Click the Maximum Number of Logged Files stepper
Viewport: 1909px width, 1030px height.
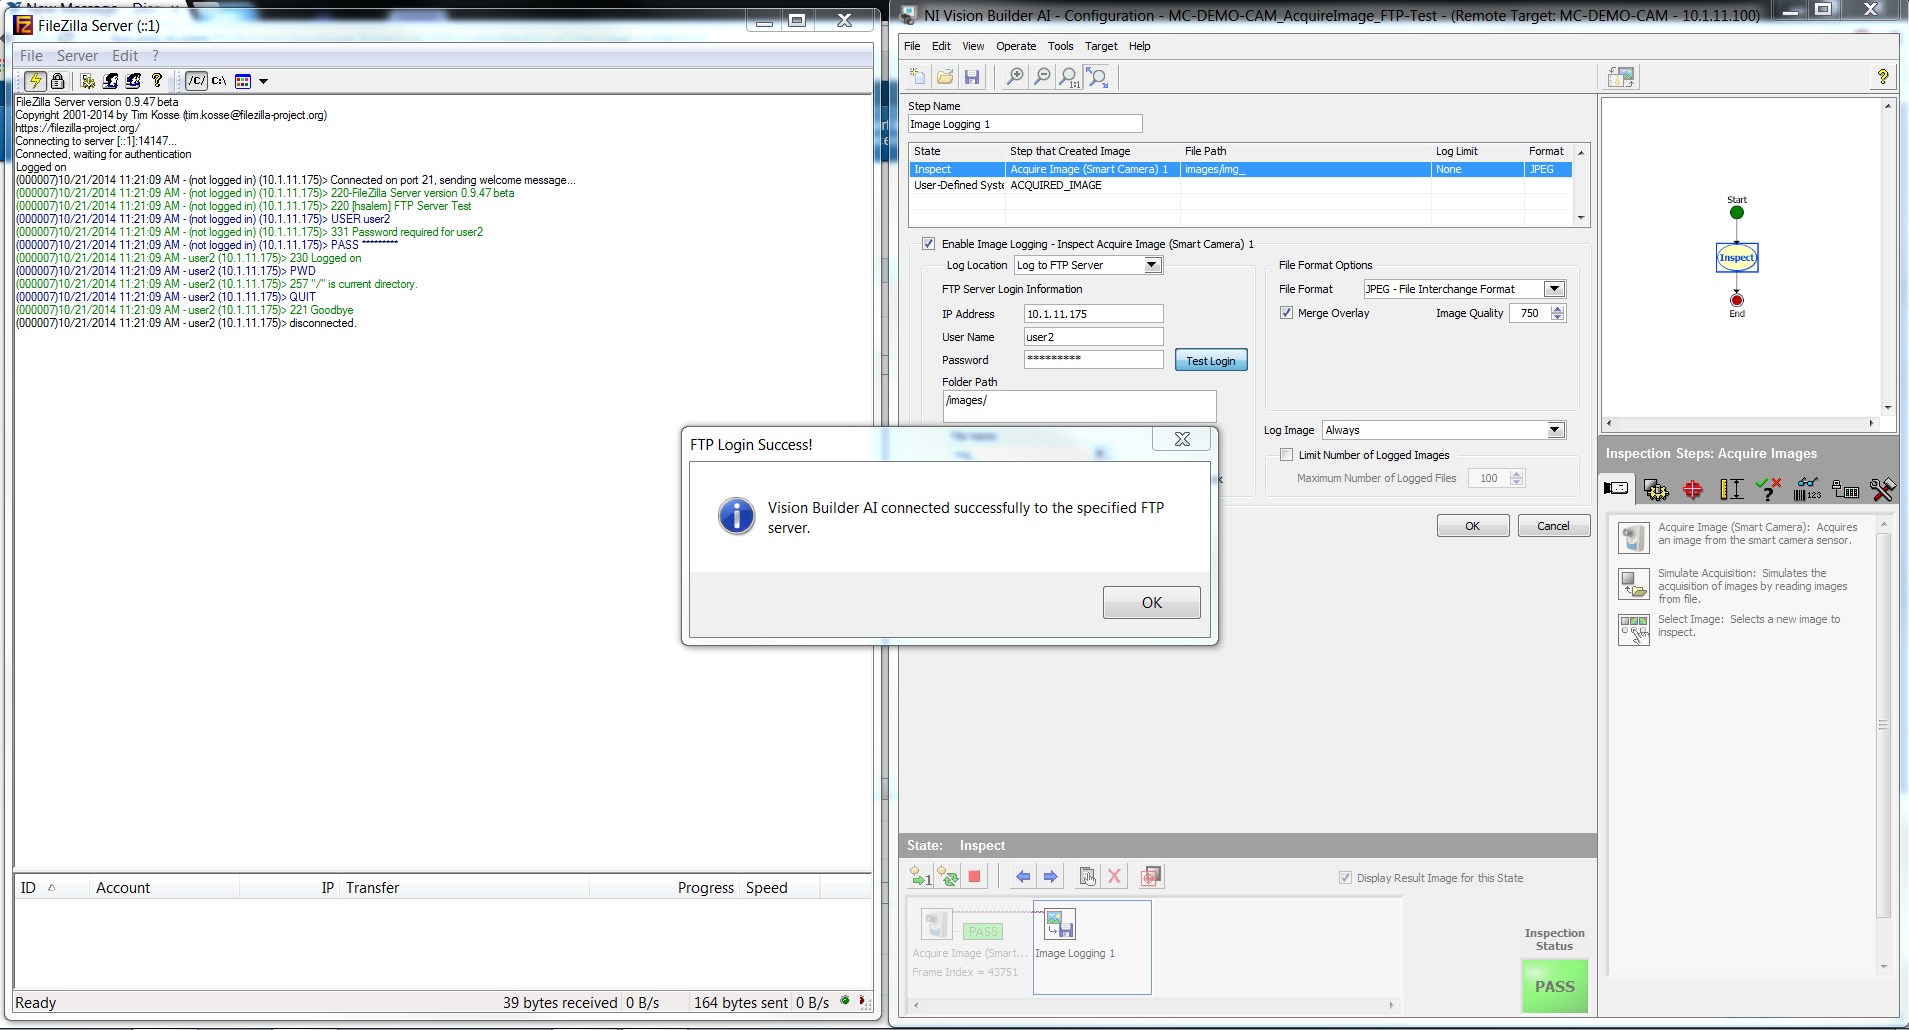tap(1517, 478)
